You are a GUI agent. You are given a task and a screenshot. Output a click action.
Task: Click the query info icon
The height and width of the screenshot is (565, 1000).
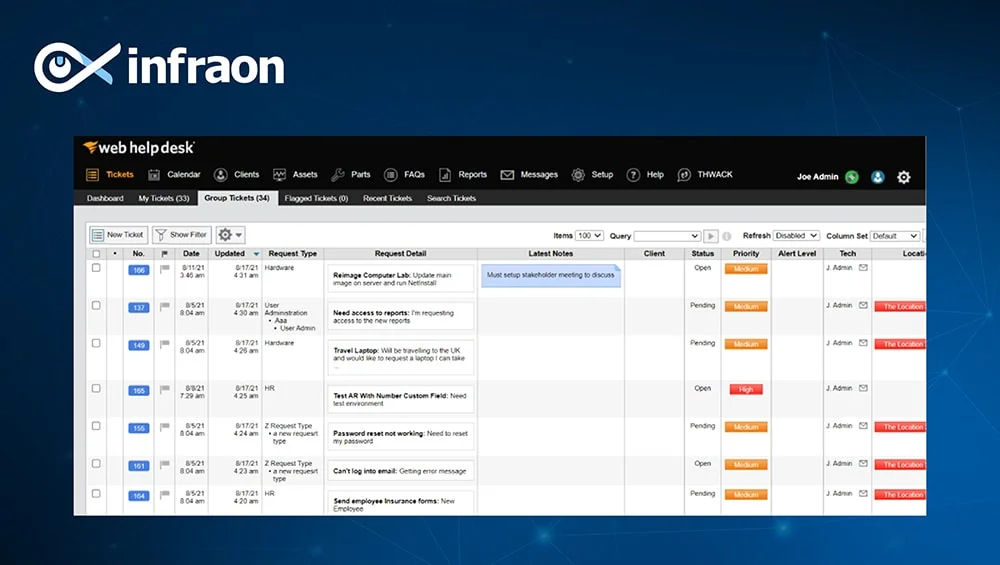pos(726,236)
